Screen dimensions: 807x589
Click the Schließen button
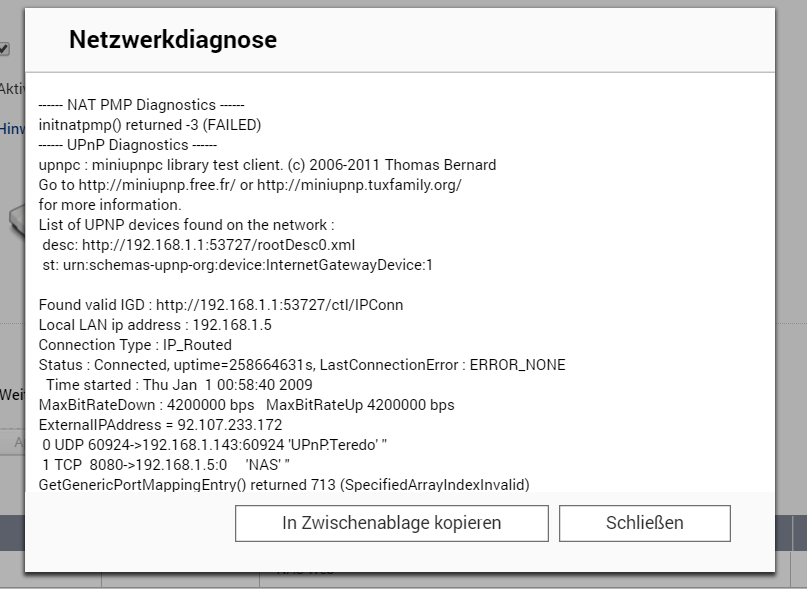(x=644, y=523)
